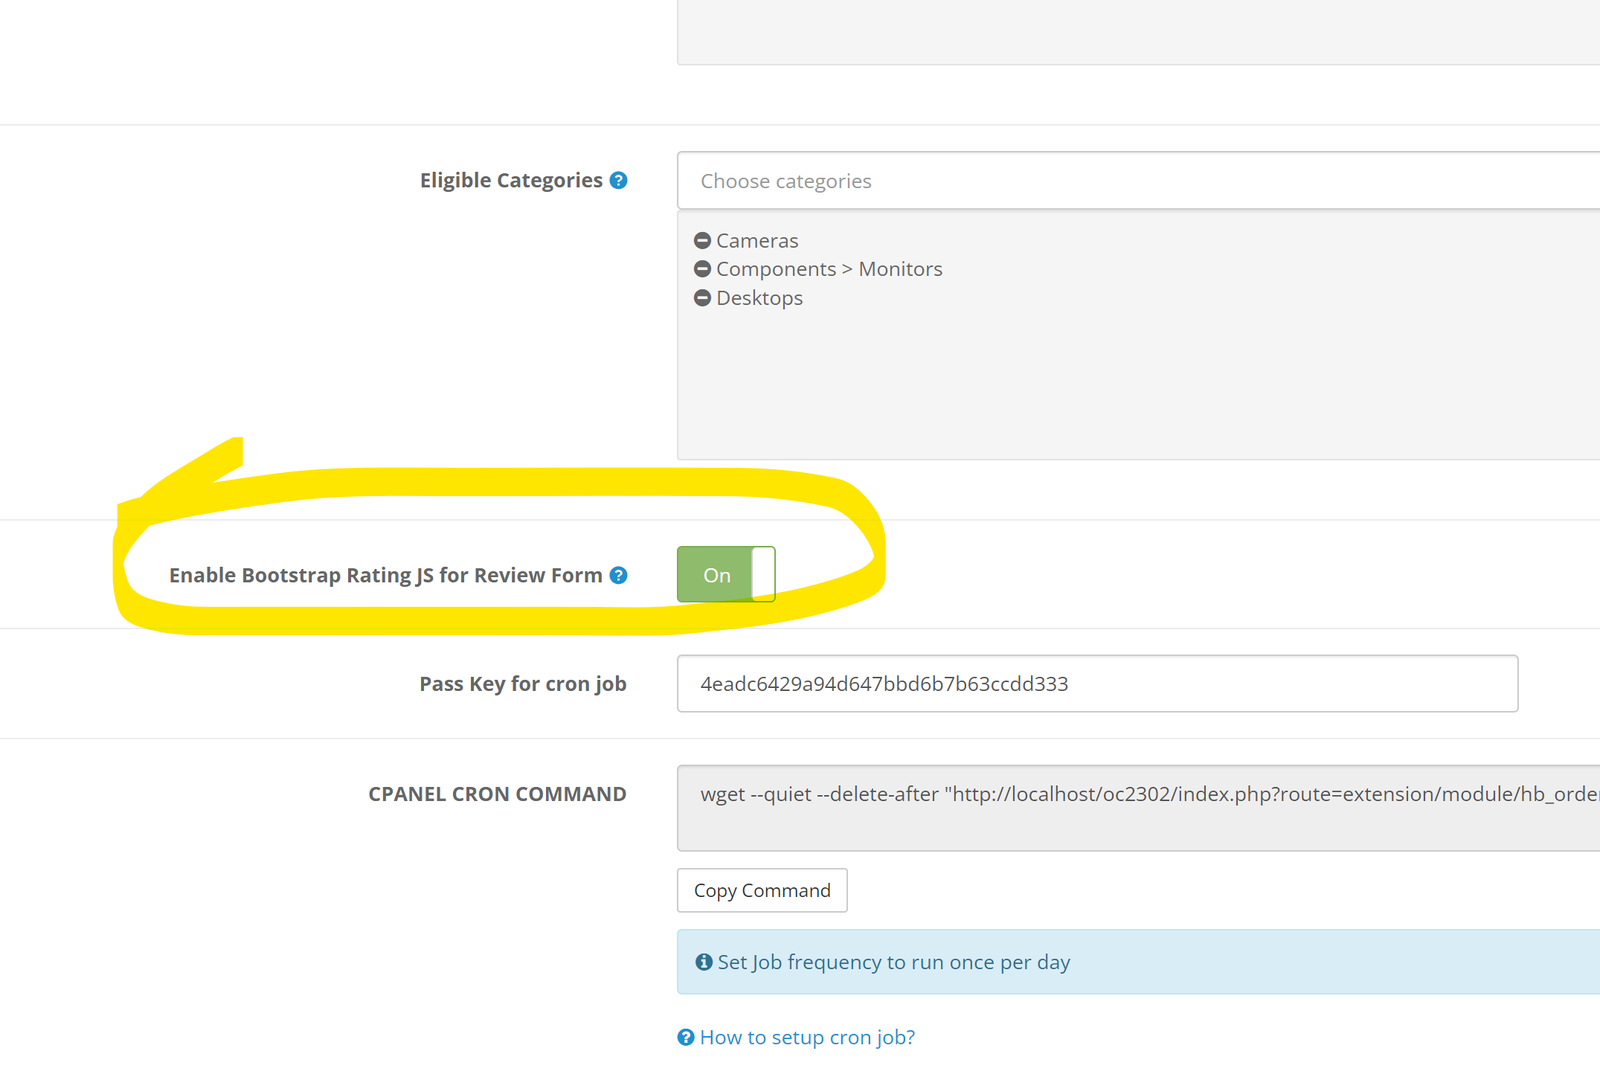The height and width of the screenshot is (1074, 1600).
Task: Toggle Bootstrap Rating JS switch off
Action: click(x=726, y=574)
